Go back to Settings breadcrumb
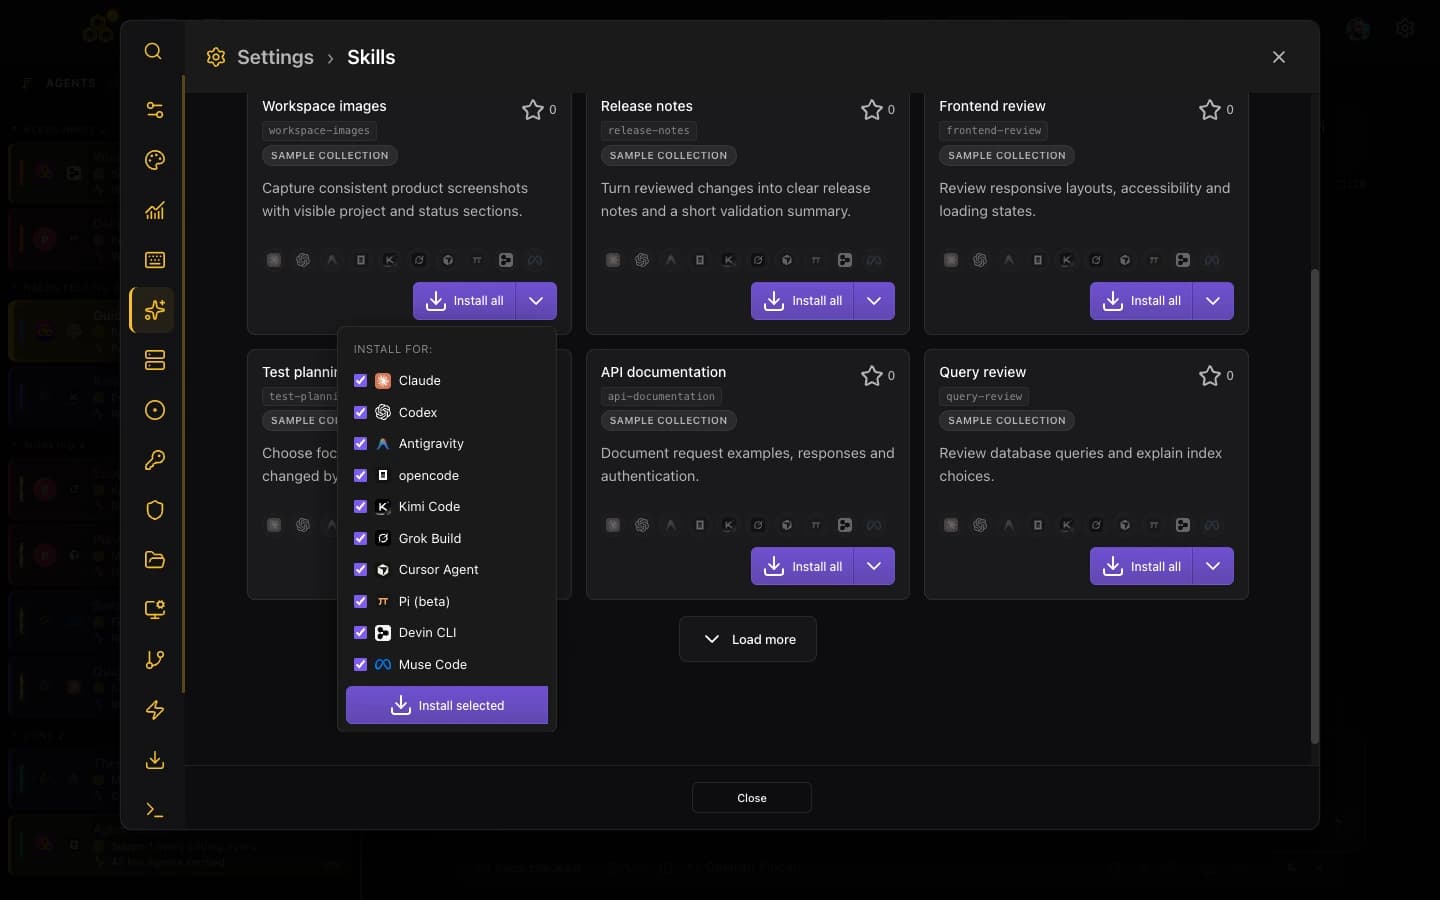Image resolution: width=1440 pixels, height=900 pixels. (275, 57)
